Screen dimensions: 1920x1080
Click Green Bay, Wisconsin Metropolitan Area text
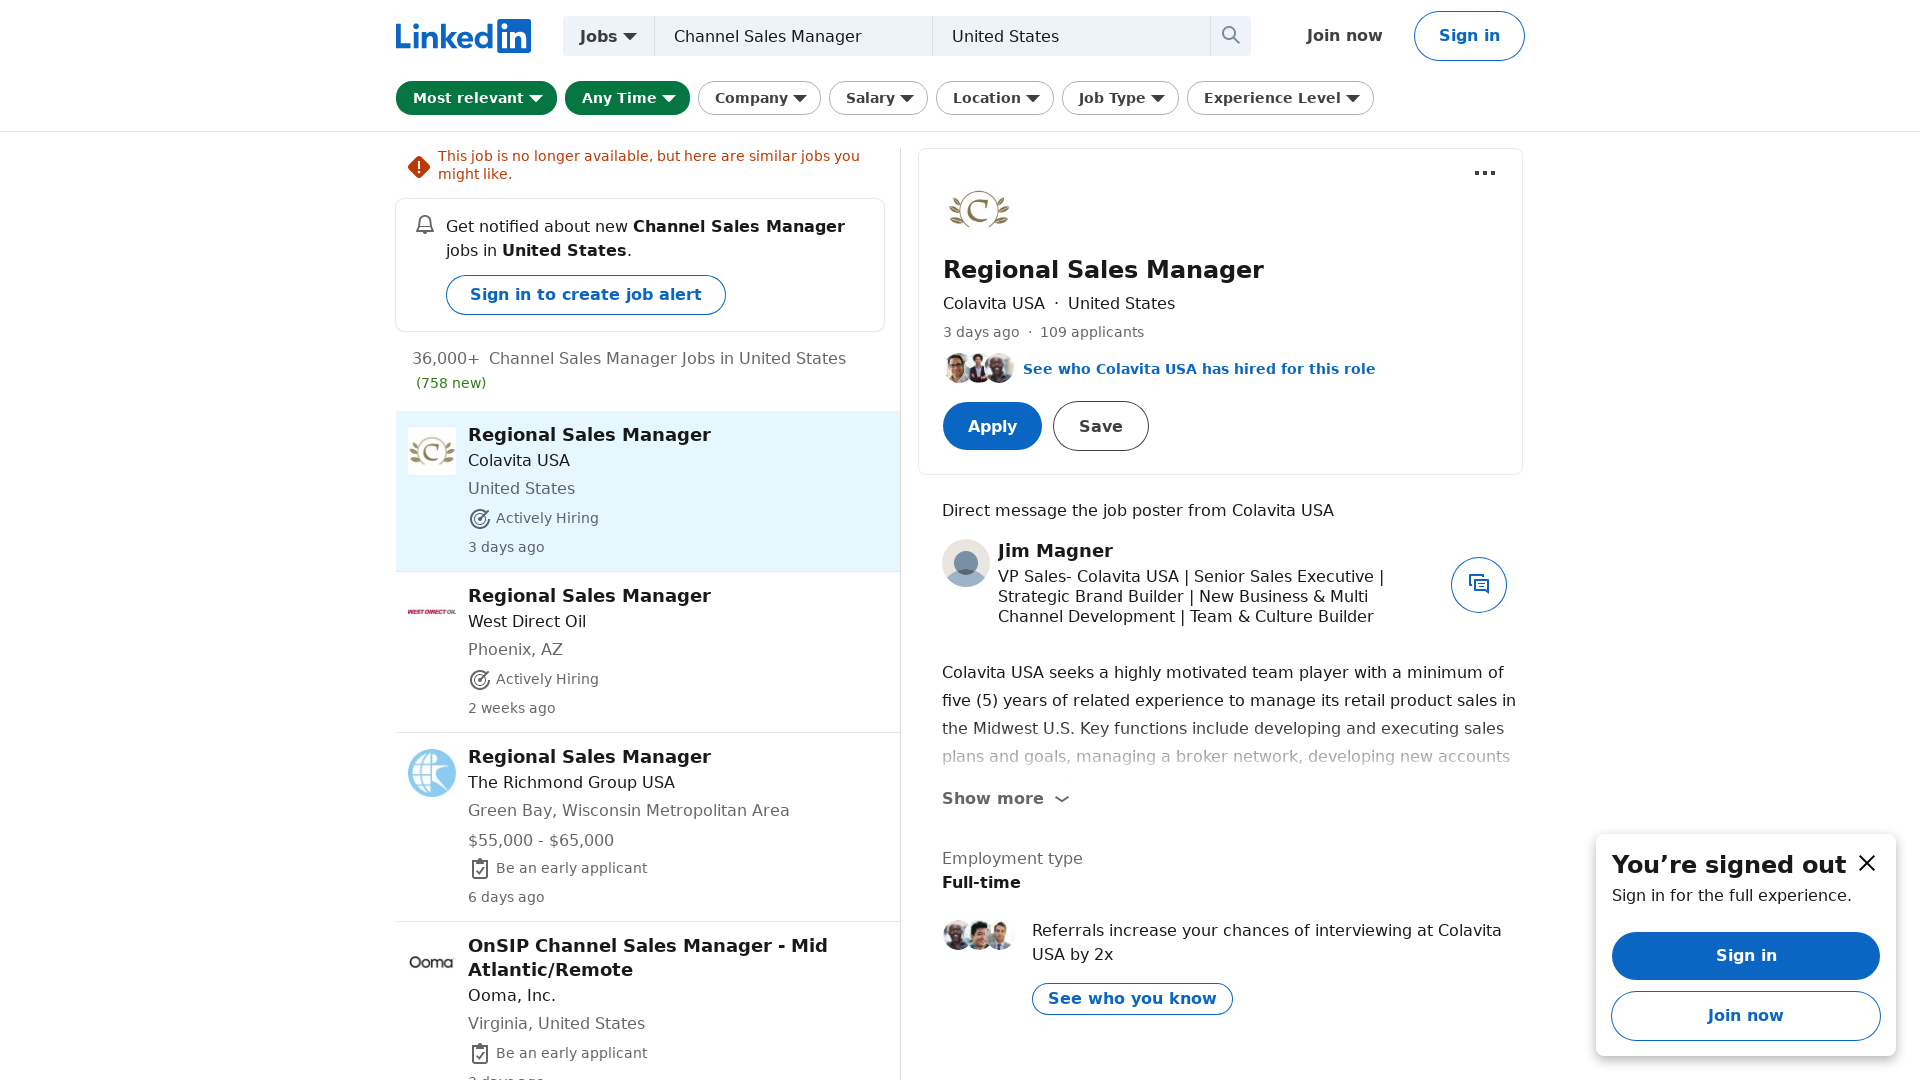click(629, 811)
